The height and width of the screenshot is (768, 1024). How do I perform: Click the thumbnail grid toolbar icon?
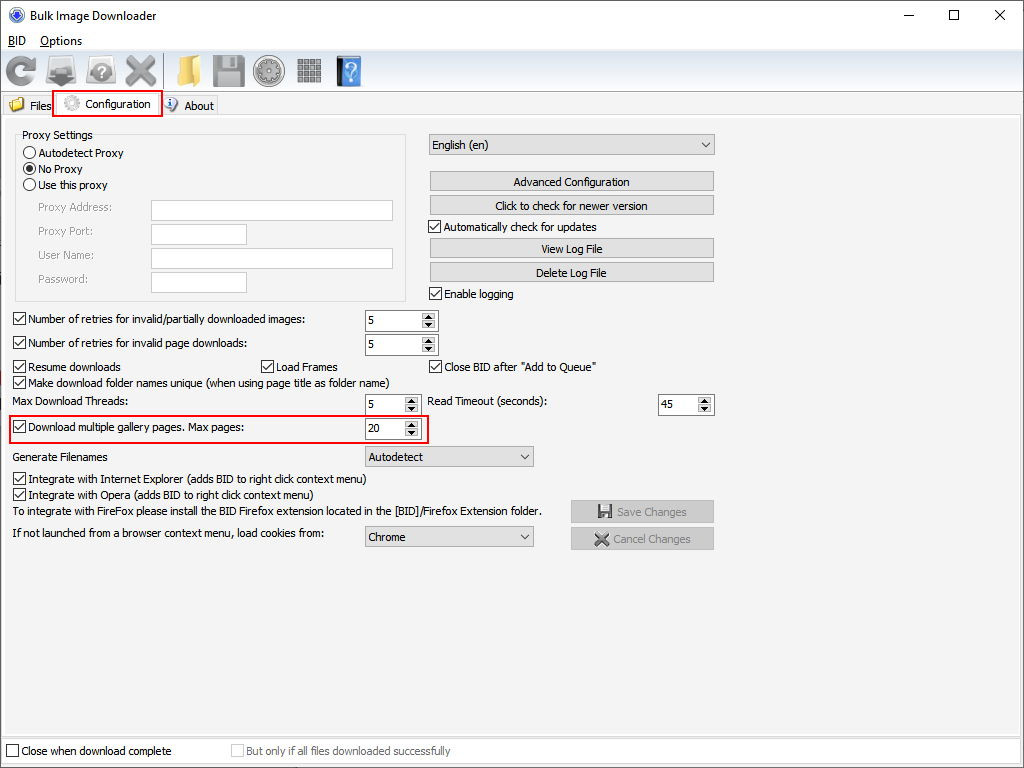[309, 71]
